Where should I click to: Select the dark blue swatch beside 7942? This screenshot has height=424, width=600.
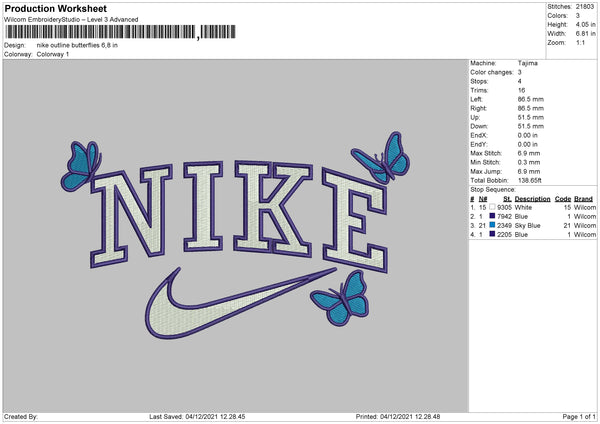[x=492, y=216]
